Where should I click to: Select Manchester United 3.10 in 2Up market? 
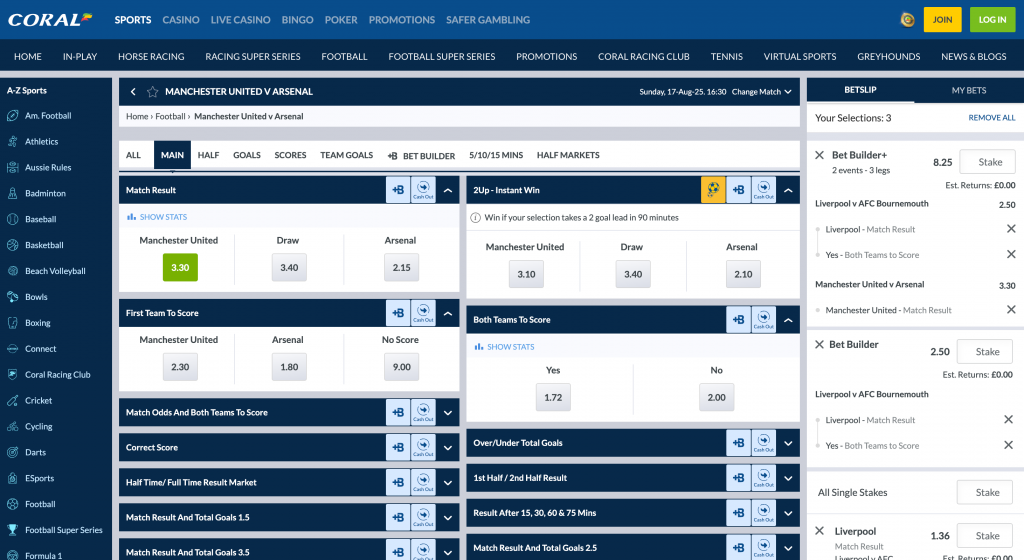(526, 274)
